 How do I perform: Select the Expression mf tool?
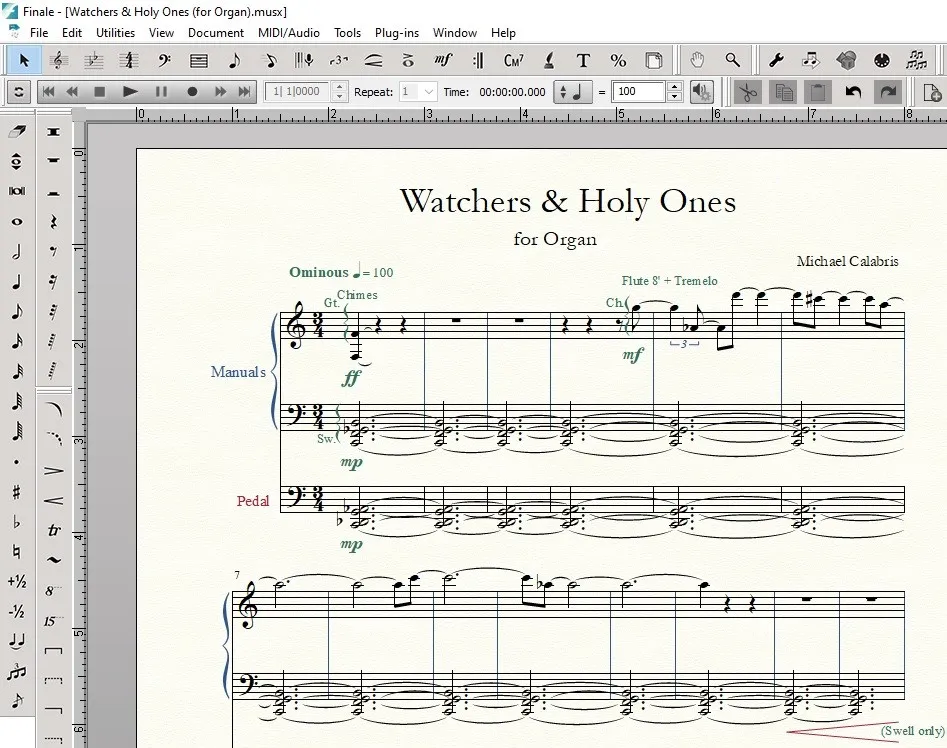[443, 60]
